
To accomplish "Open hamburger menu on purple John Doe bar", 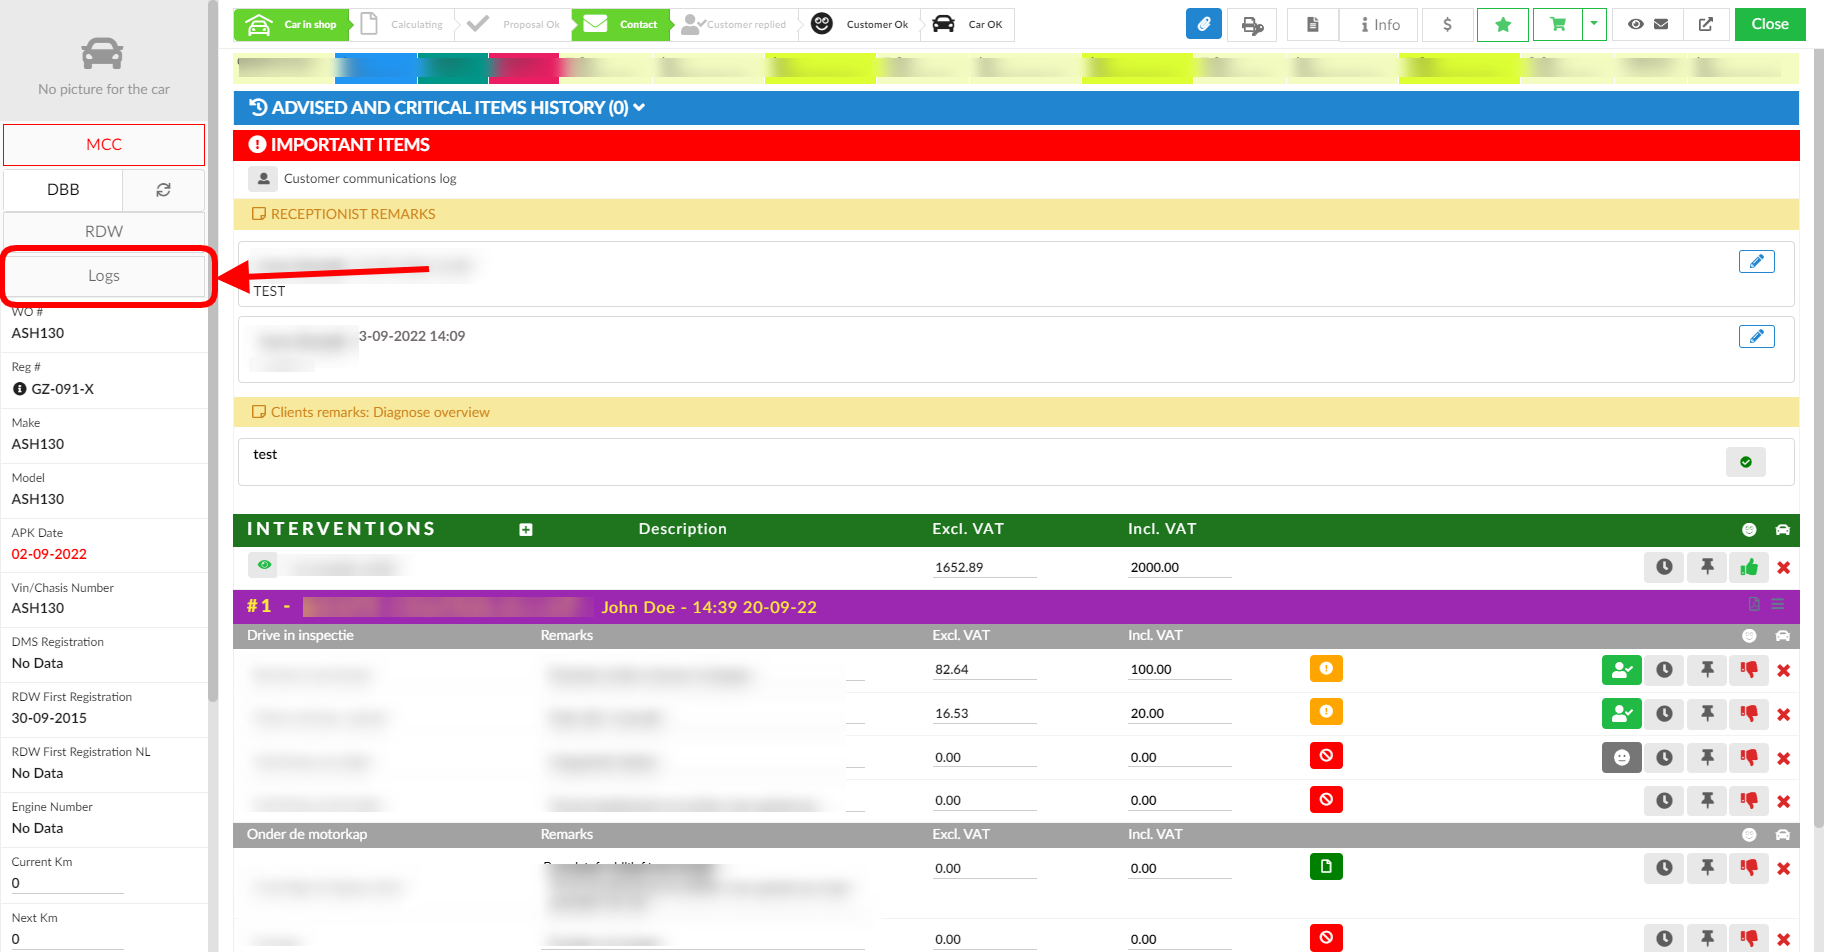I will pos(1778,604).
